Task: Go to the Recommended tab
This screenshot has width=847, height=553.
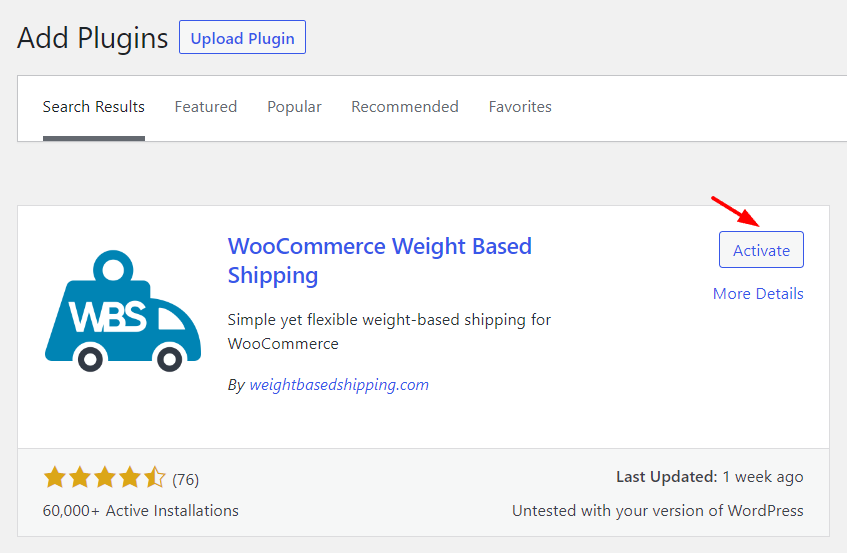Action: pyautogui.click(x=405, y=107)
